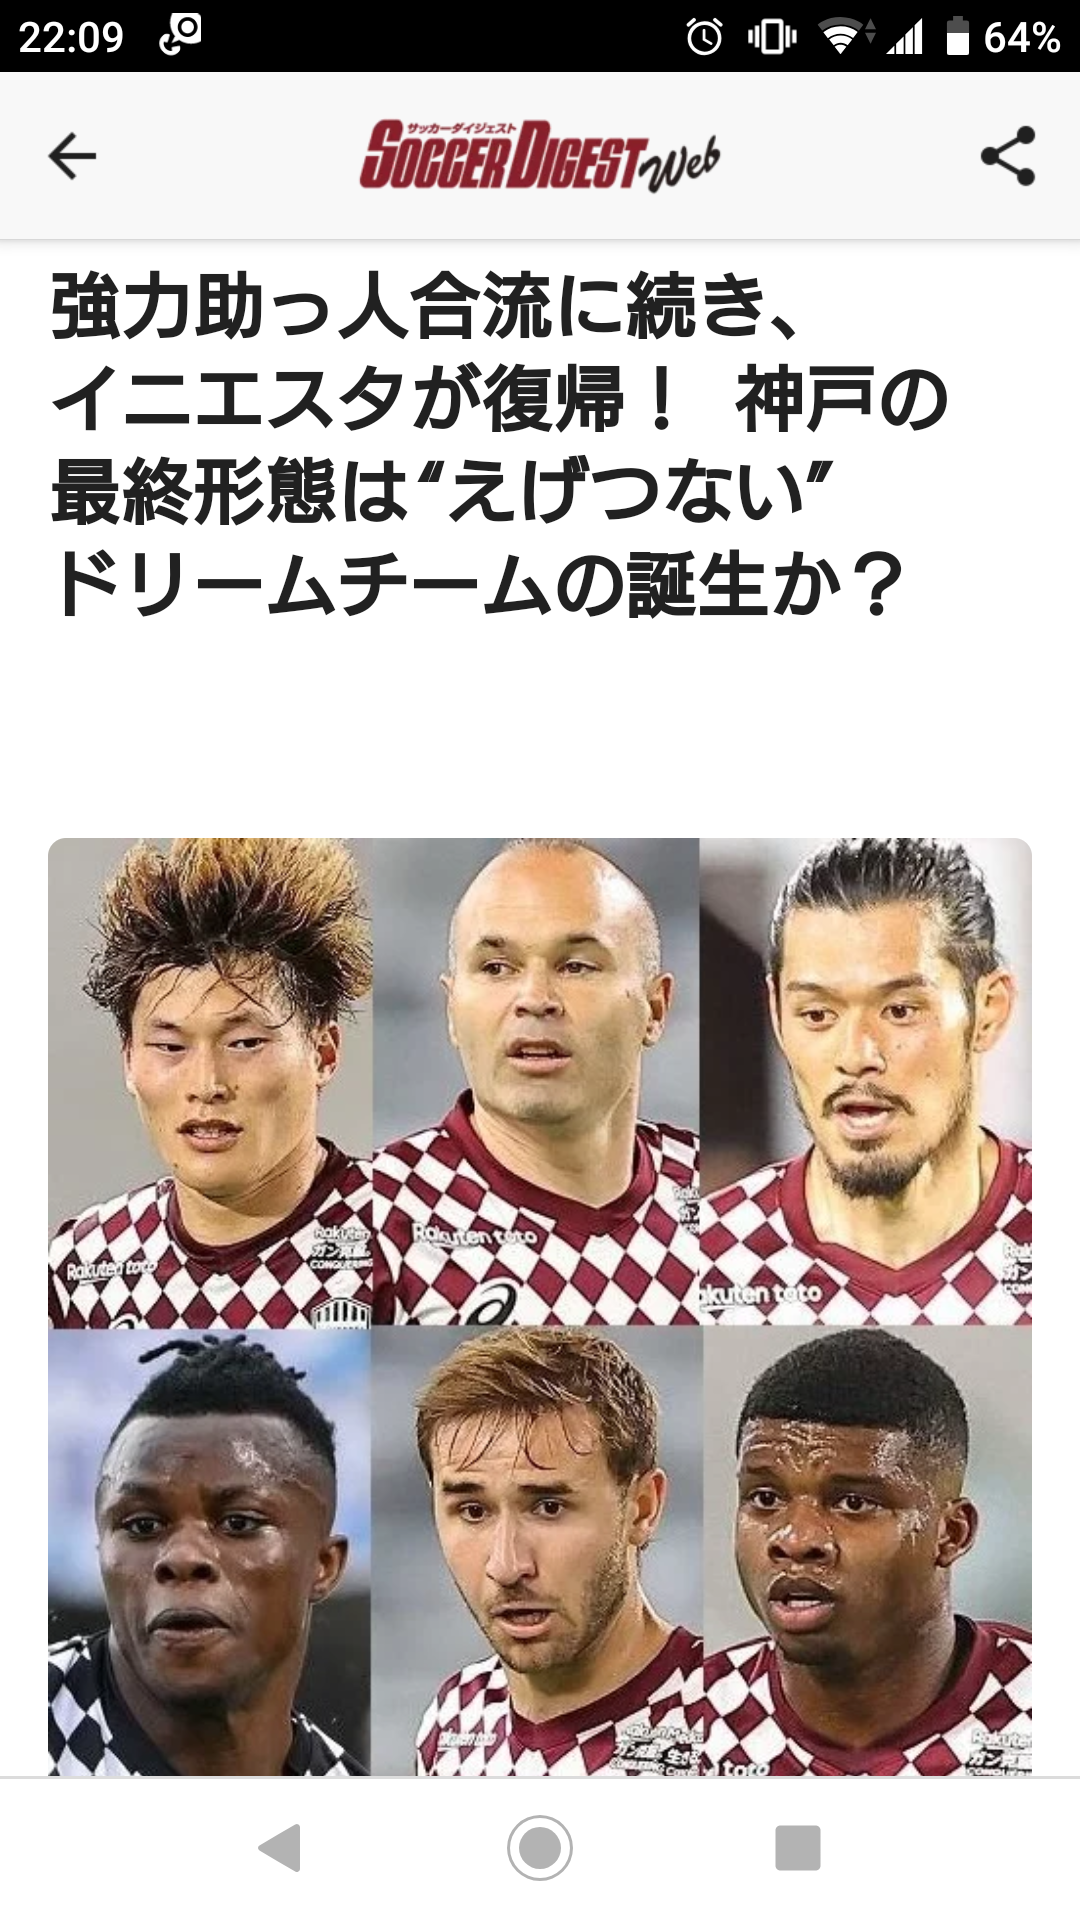The height and width of the screenshot is (1920, 1080).
Task: Tap the cellular signal strength icon
Action: point(904,38)
